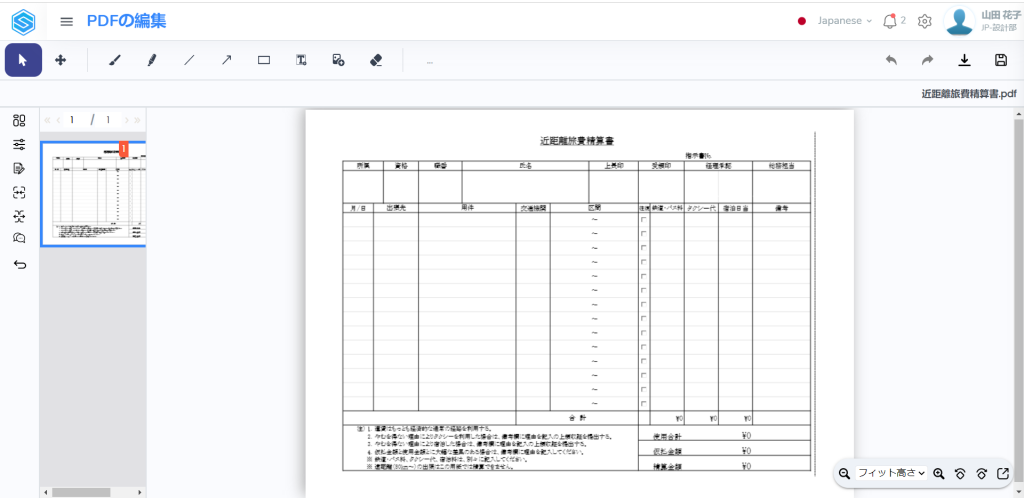The width and height of the screenshot is (1024, 498).
Task: Choose the Arrow annotation tool
Action: tap(227, 60)
